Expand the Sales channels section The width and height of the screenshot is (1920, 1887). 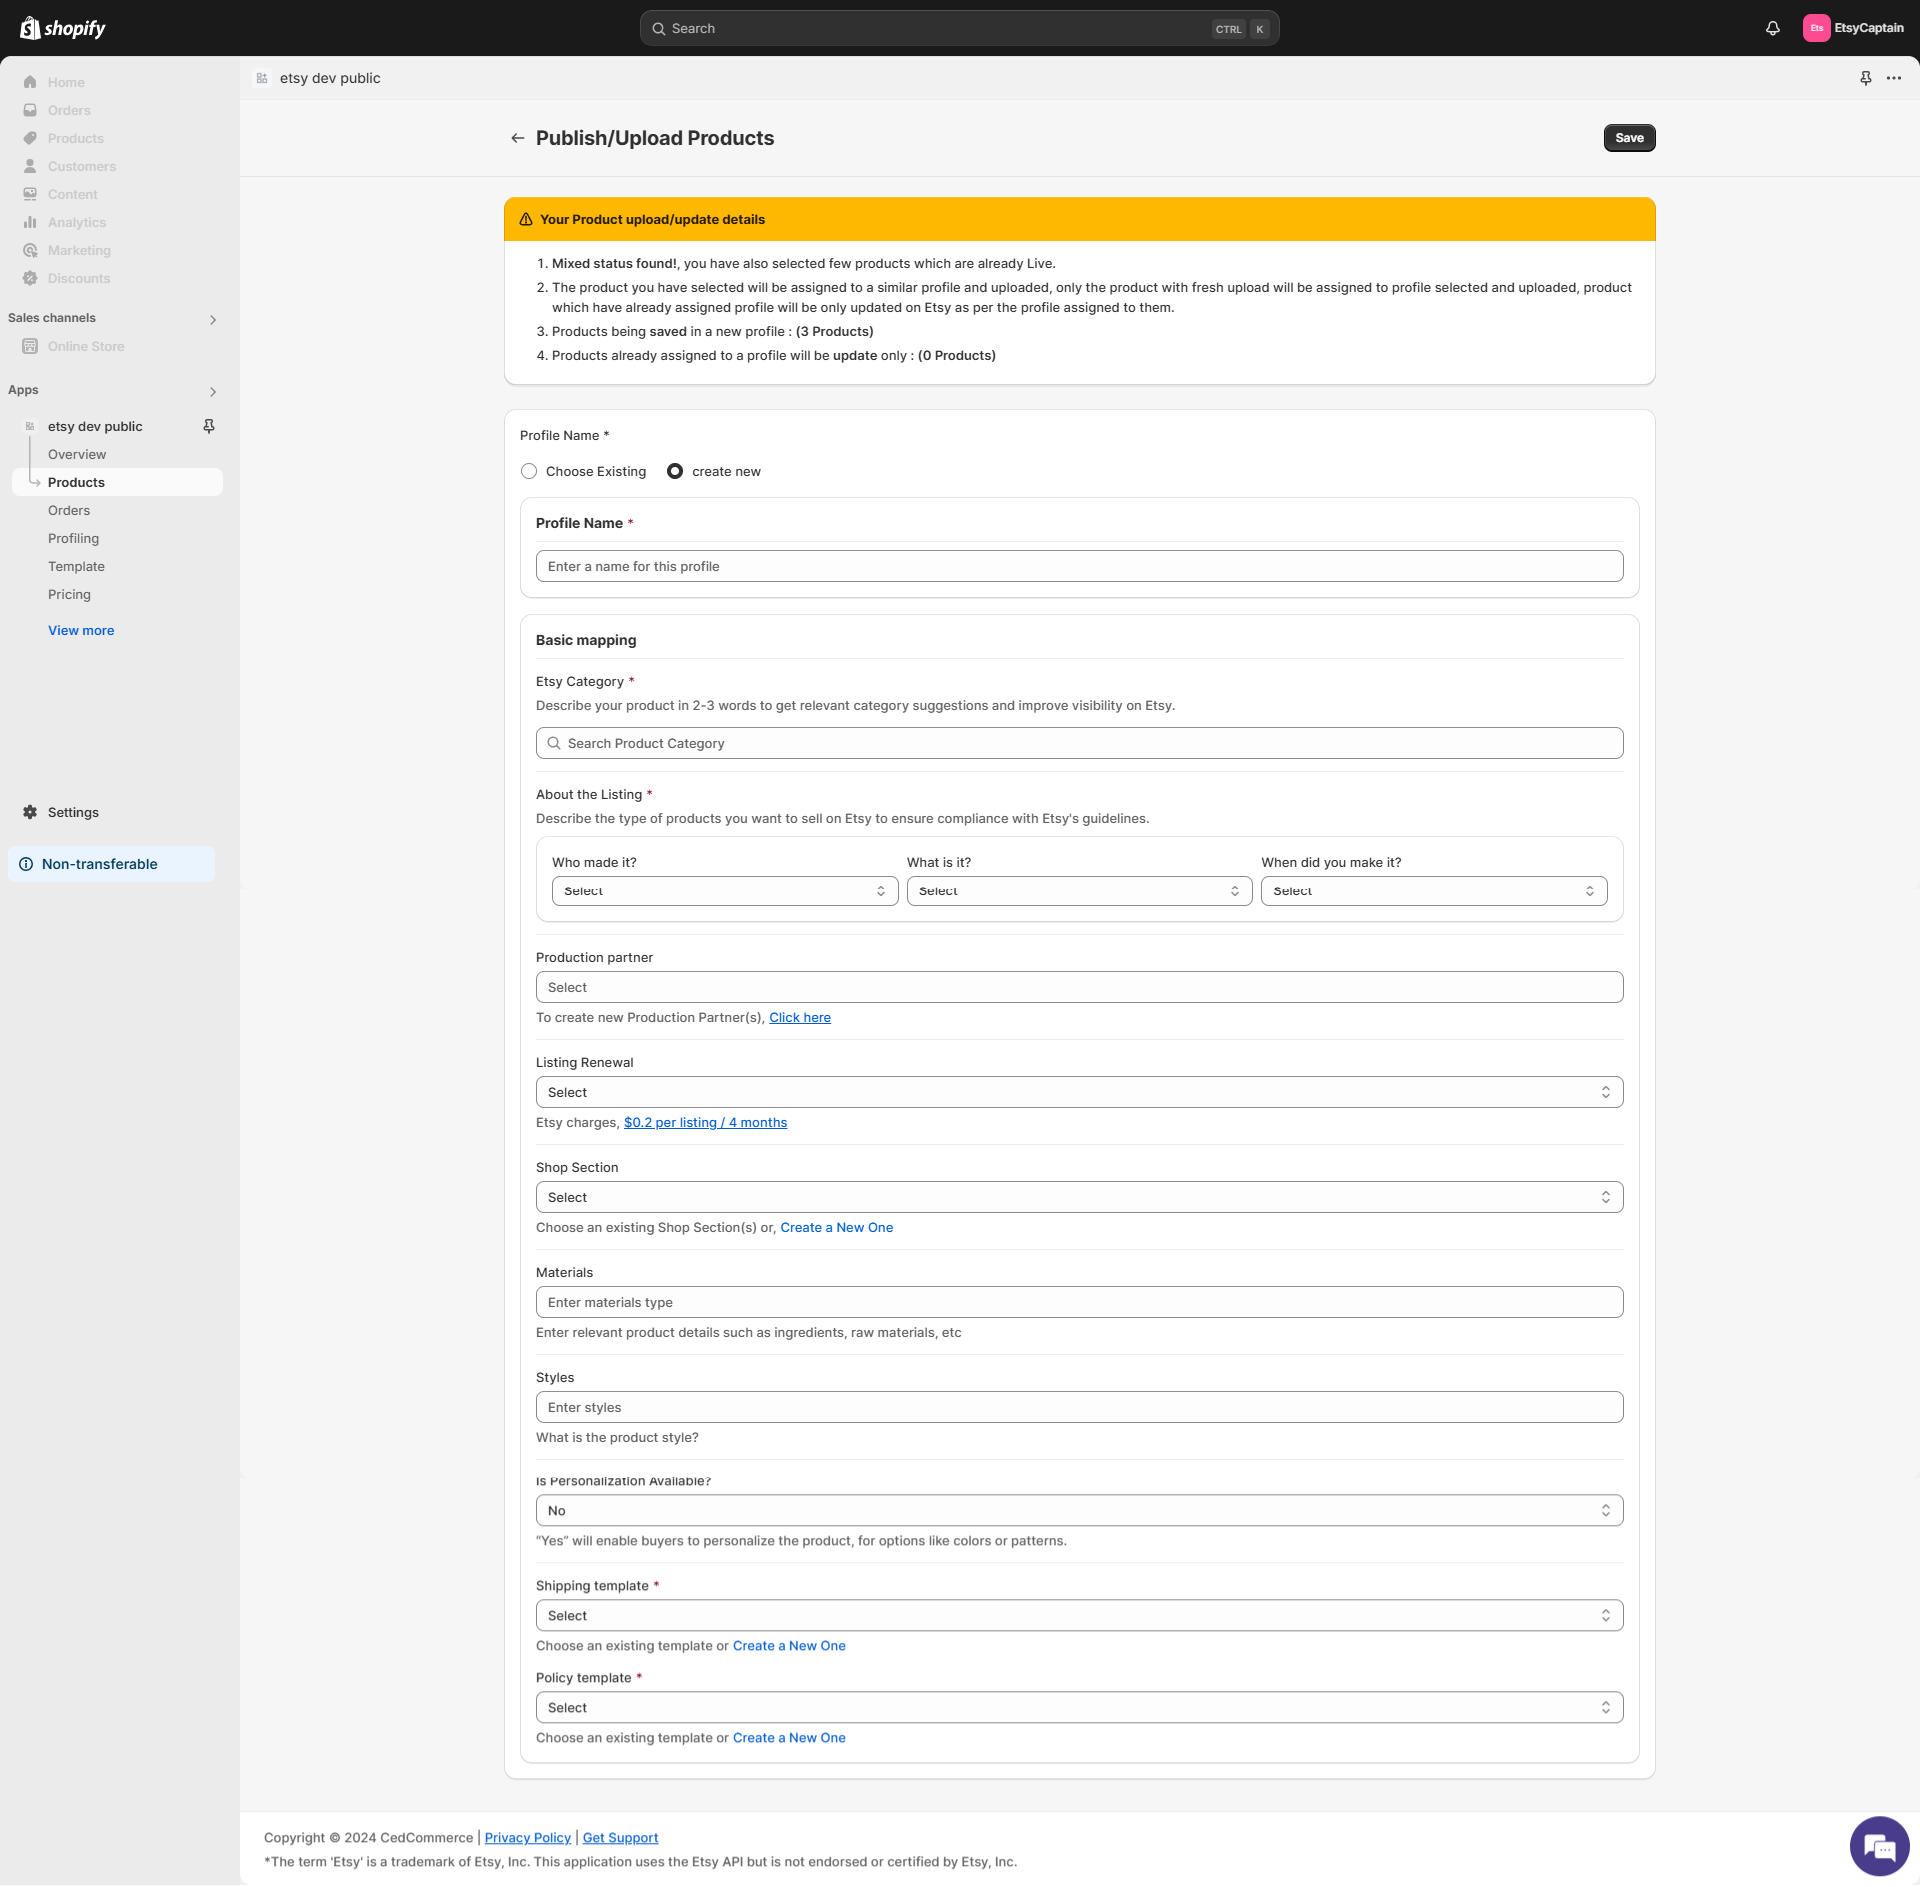pos(213,319)
